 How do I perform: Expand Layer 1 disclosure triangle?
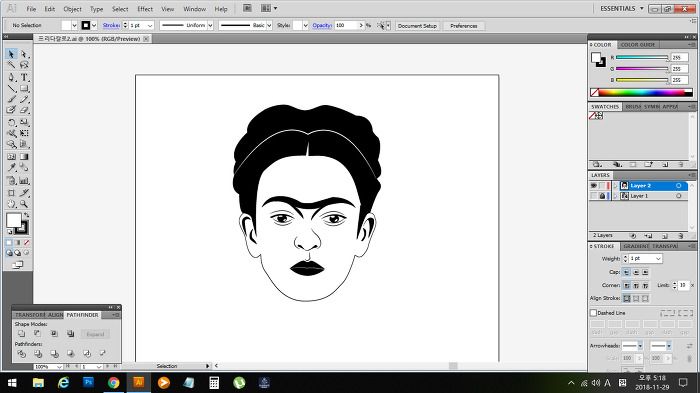[615, 196]
